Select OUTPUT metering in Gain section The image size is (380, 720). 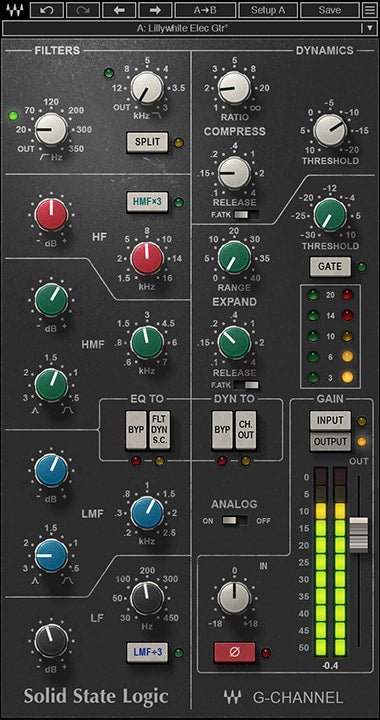[x=330, y=442]
